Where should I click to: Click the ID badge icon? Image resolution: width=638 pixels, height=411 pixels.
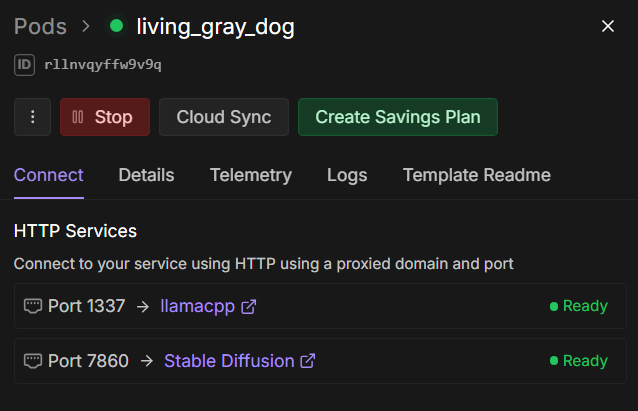25,65
